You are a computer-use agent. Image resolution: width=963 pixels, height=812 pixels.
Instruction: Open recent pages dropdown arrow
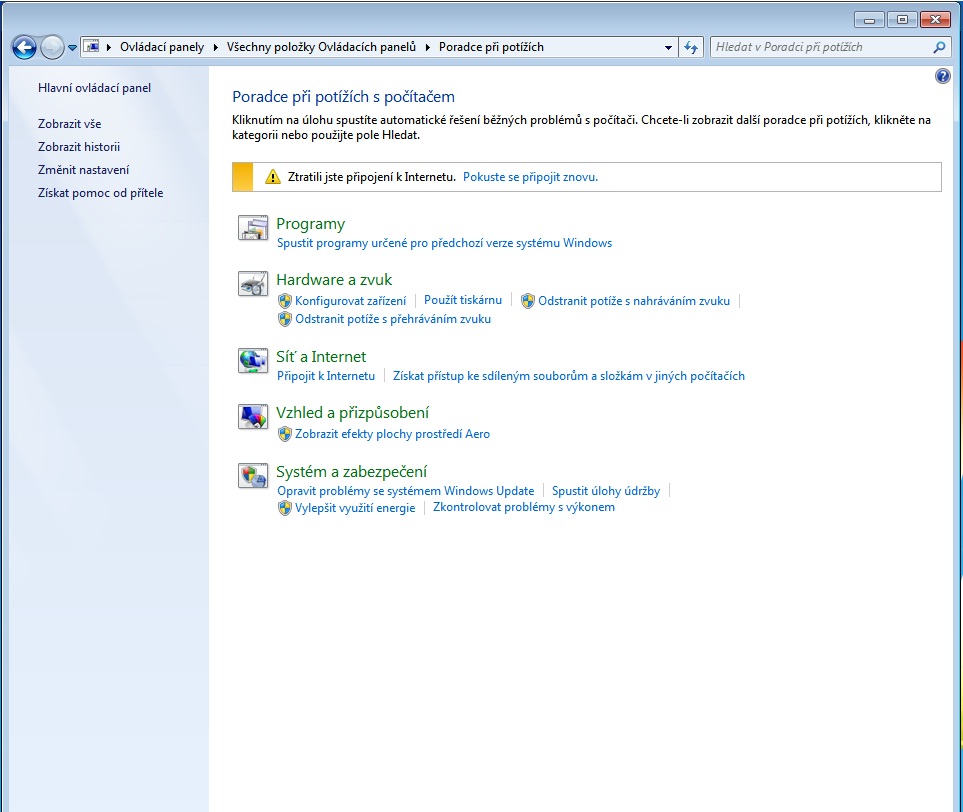[x=72, y=47]
